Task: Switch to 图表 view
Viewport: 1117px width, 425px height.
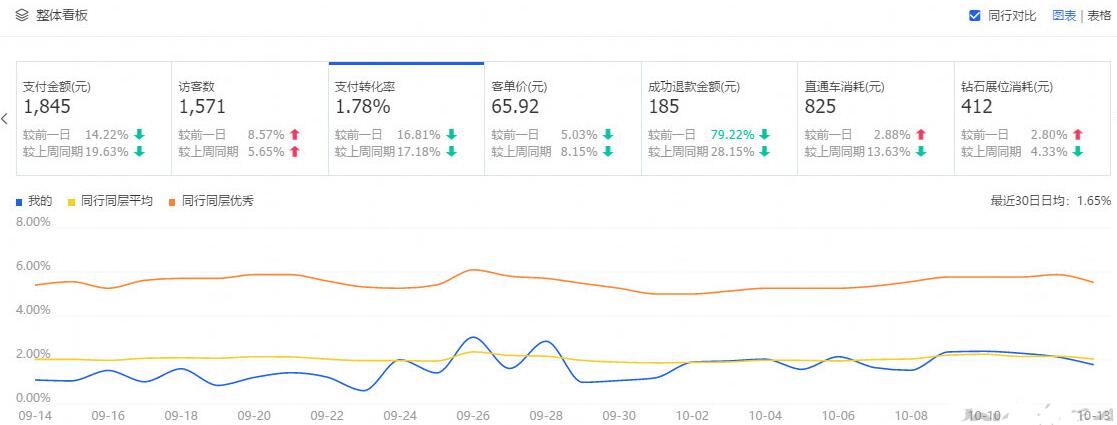Action: (x=1064, y=15)
